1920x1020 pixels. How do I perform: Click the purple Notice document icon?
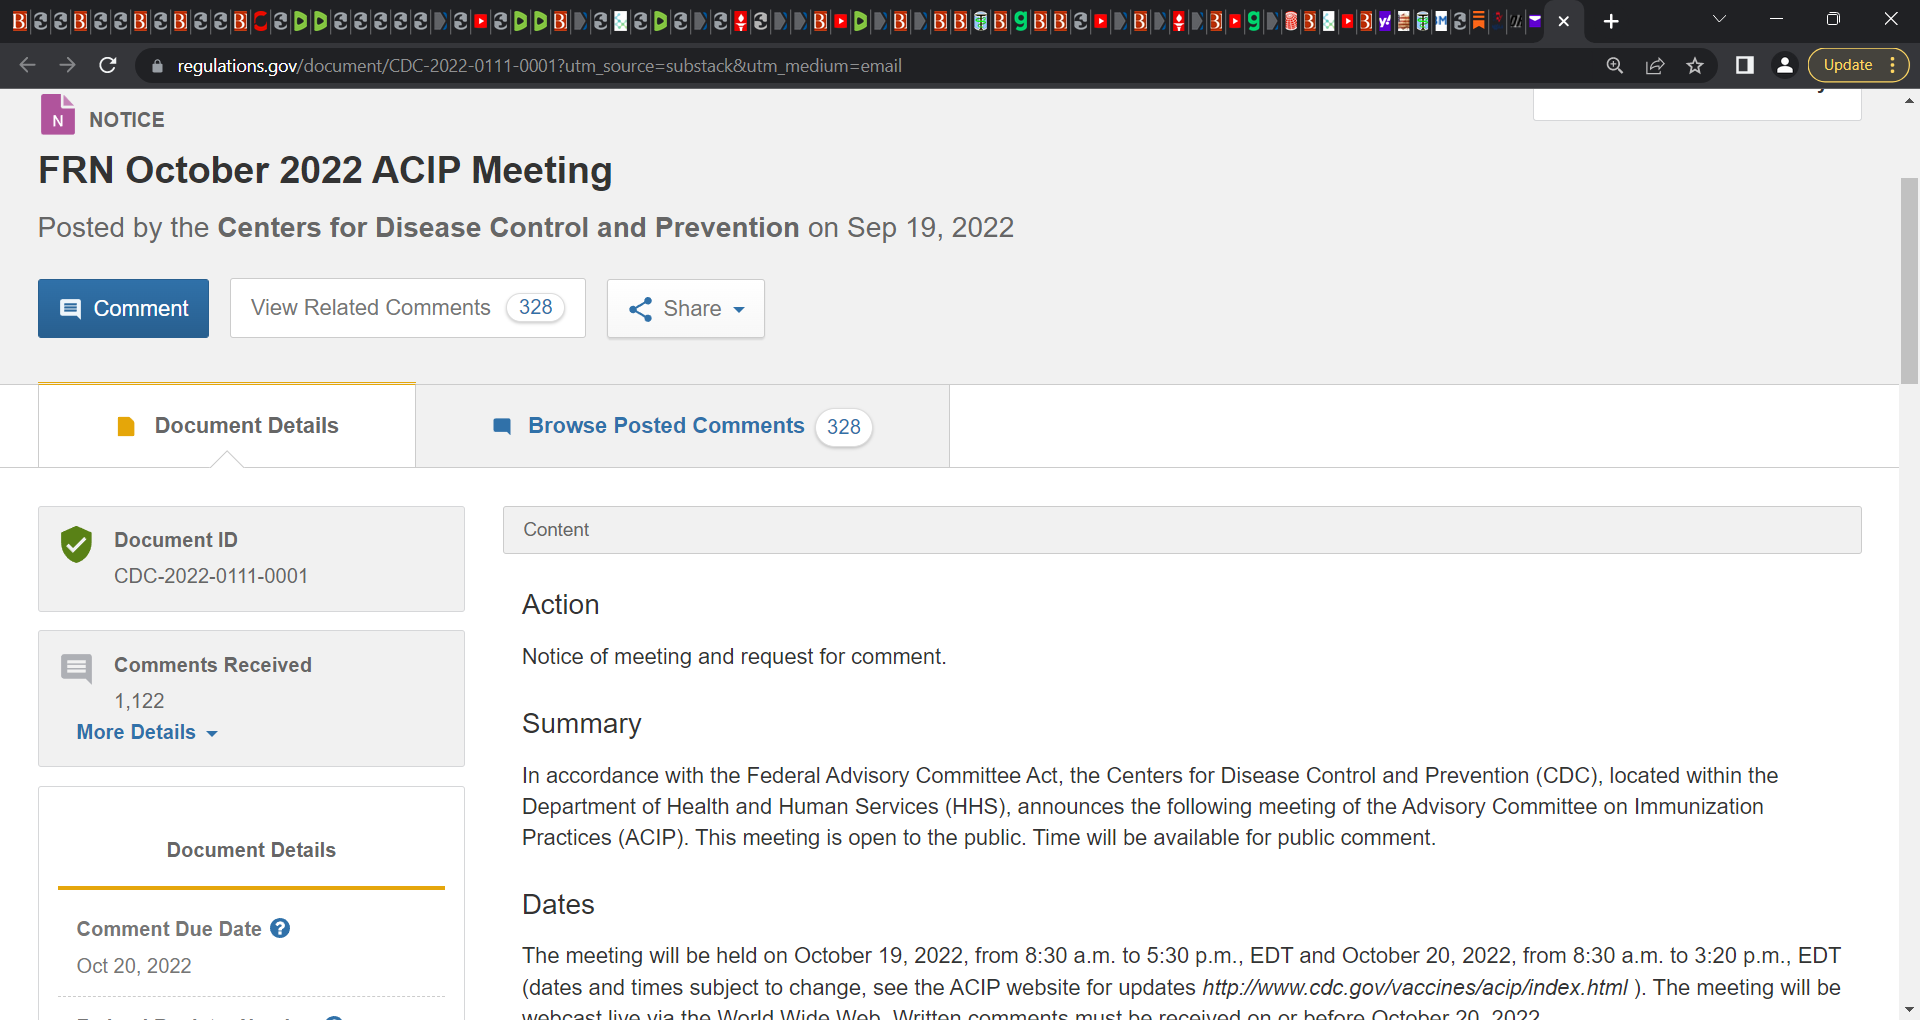(x=58, y=115)
